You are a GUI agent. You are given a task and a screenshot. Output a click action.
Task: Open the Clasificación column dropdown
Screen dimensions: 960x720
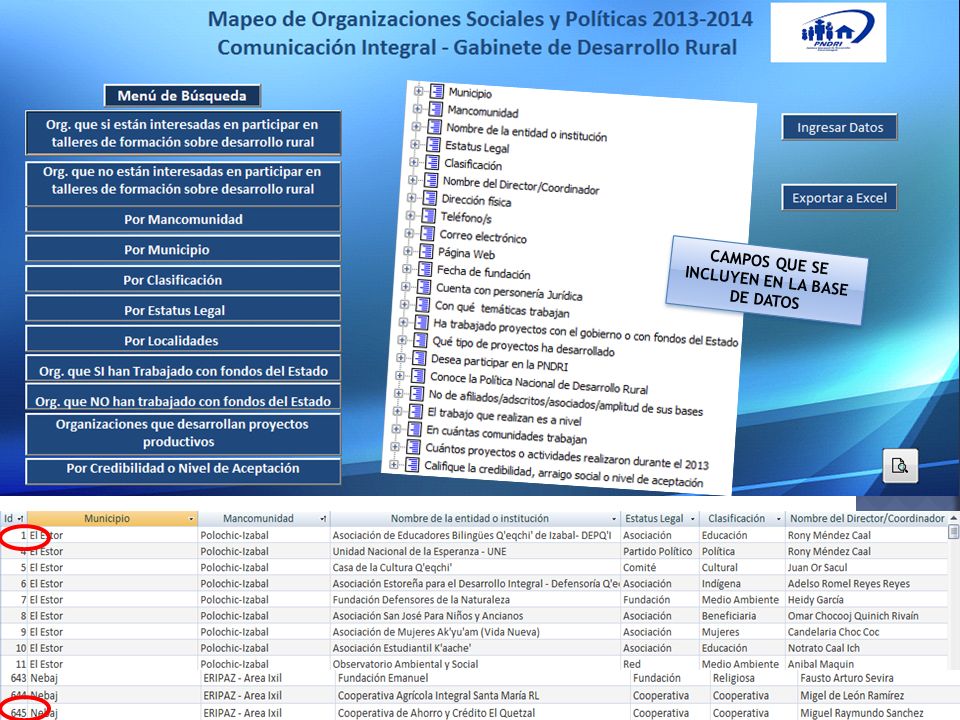click(x=778, y=519)
